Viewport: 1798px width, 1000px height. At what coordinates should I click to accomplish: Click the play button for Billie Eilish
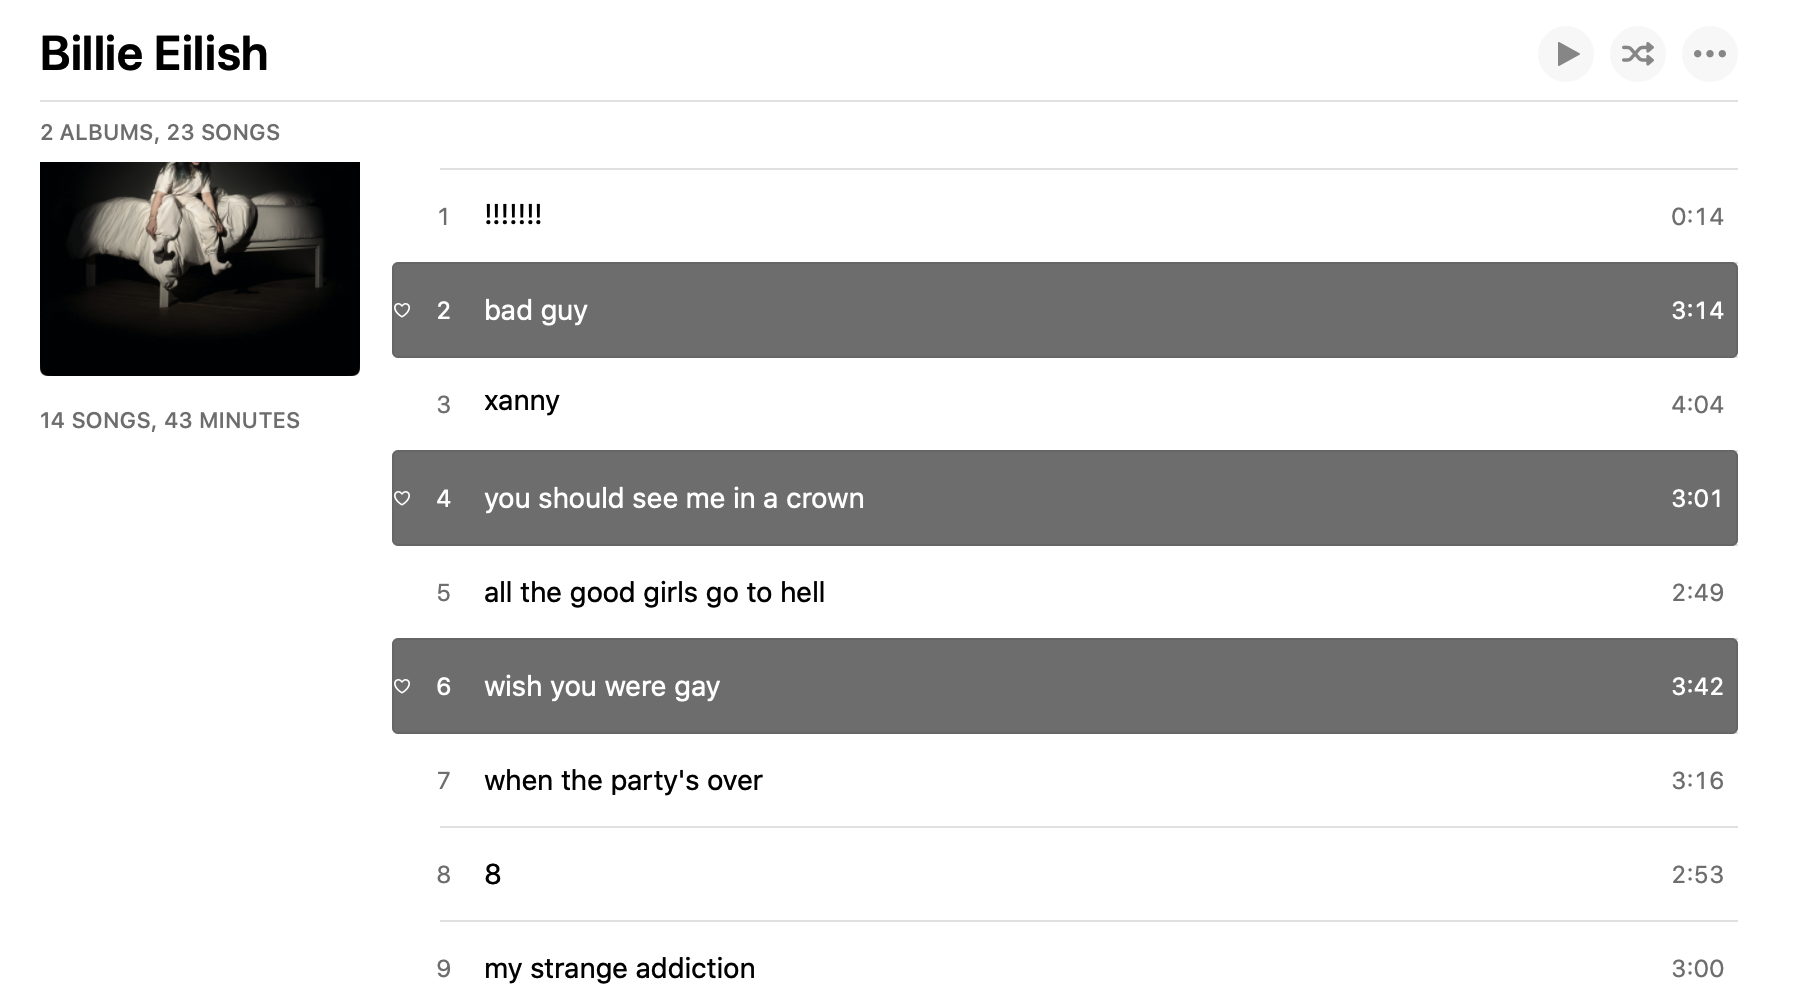[x=1566, y=54]
